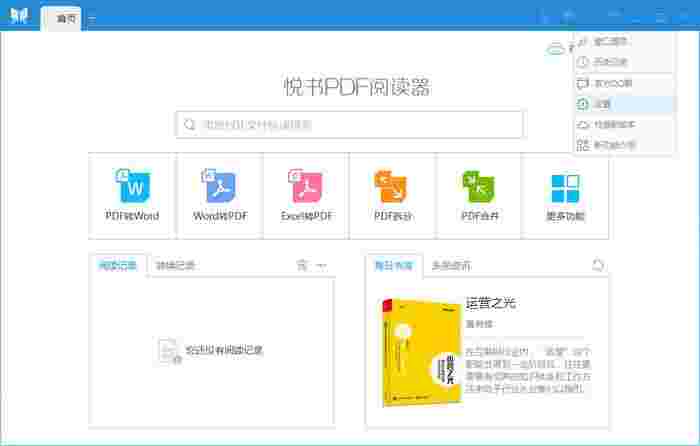
Task: Click the 运营之光 book description paragraph
Action: (x=528, y=370)
